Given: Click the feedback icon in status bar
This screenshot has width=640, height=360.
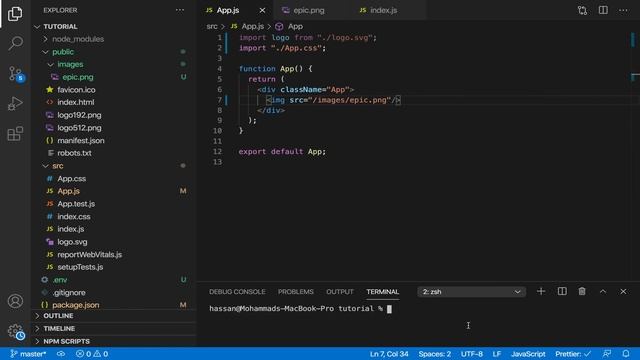Looking at the screenshot, I should coord(607,354).
